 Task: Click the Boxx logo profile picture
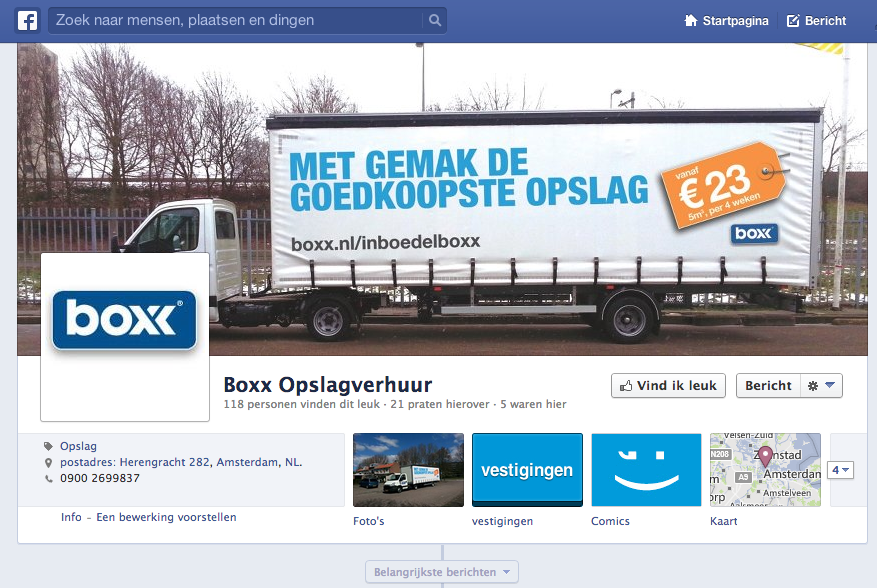tap(125, 336)
